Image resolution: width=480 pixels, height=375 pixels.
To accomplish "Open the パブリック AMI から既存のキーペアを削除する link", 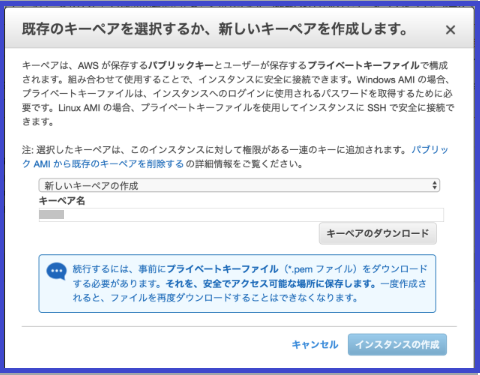I will click(x=103, y=164).
